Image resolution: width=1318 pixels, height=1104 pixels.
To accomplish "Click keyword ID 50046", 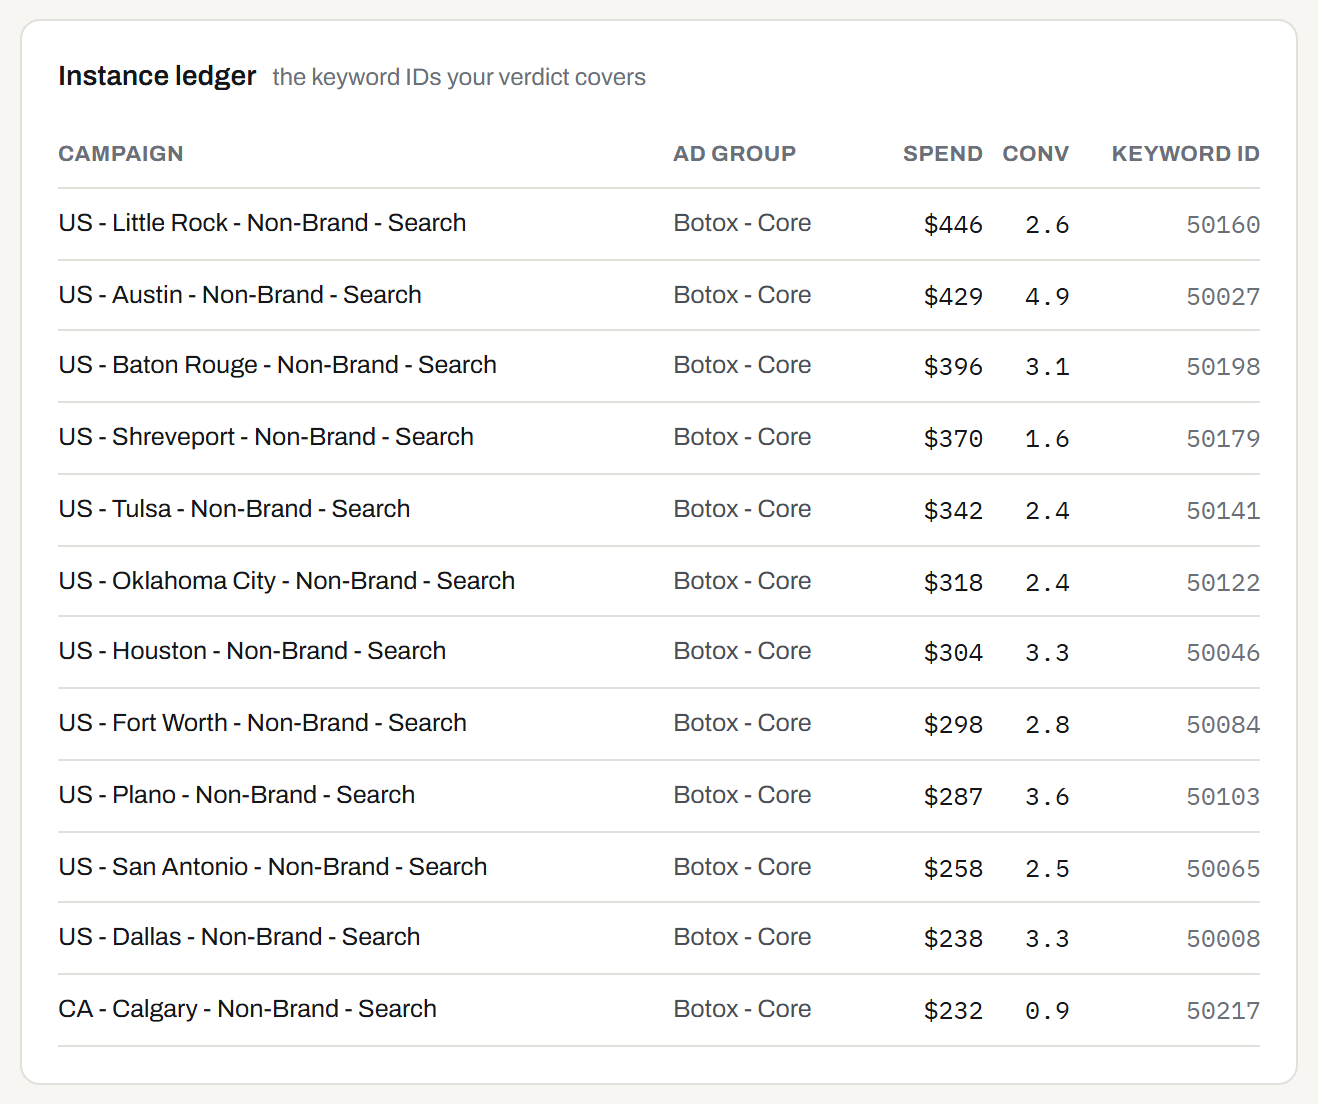I will tap(1223, 653).
